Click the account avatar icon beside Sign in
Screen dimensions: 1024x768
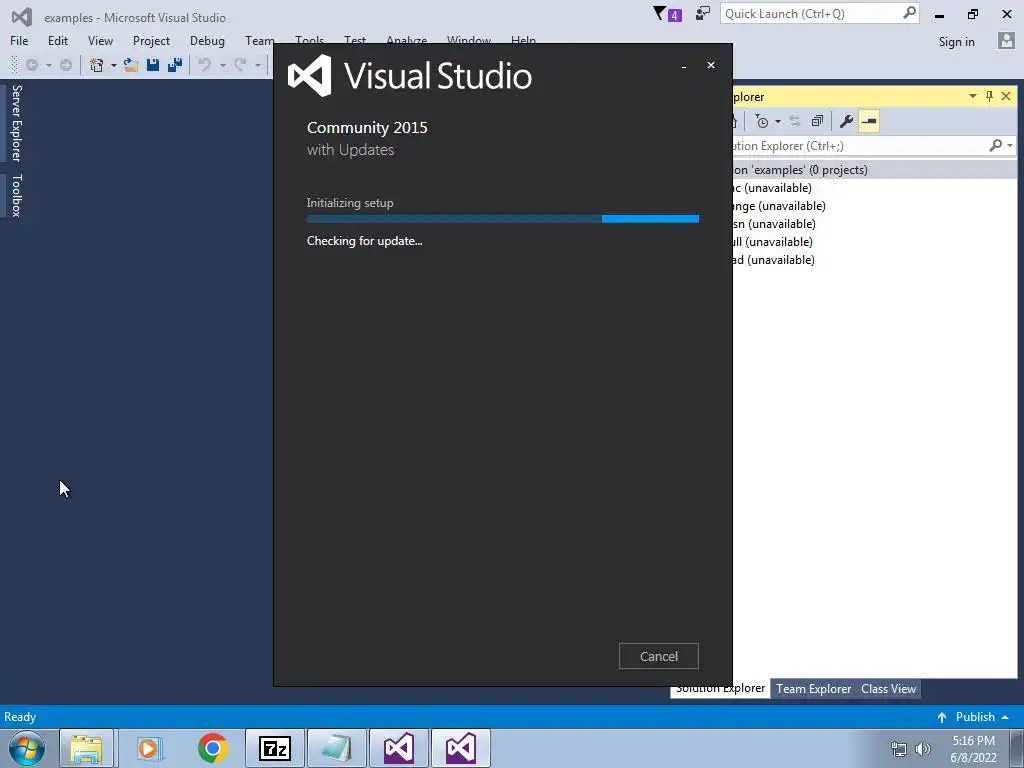tap(1006, 40)
